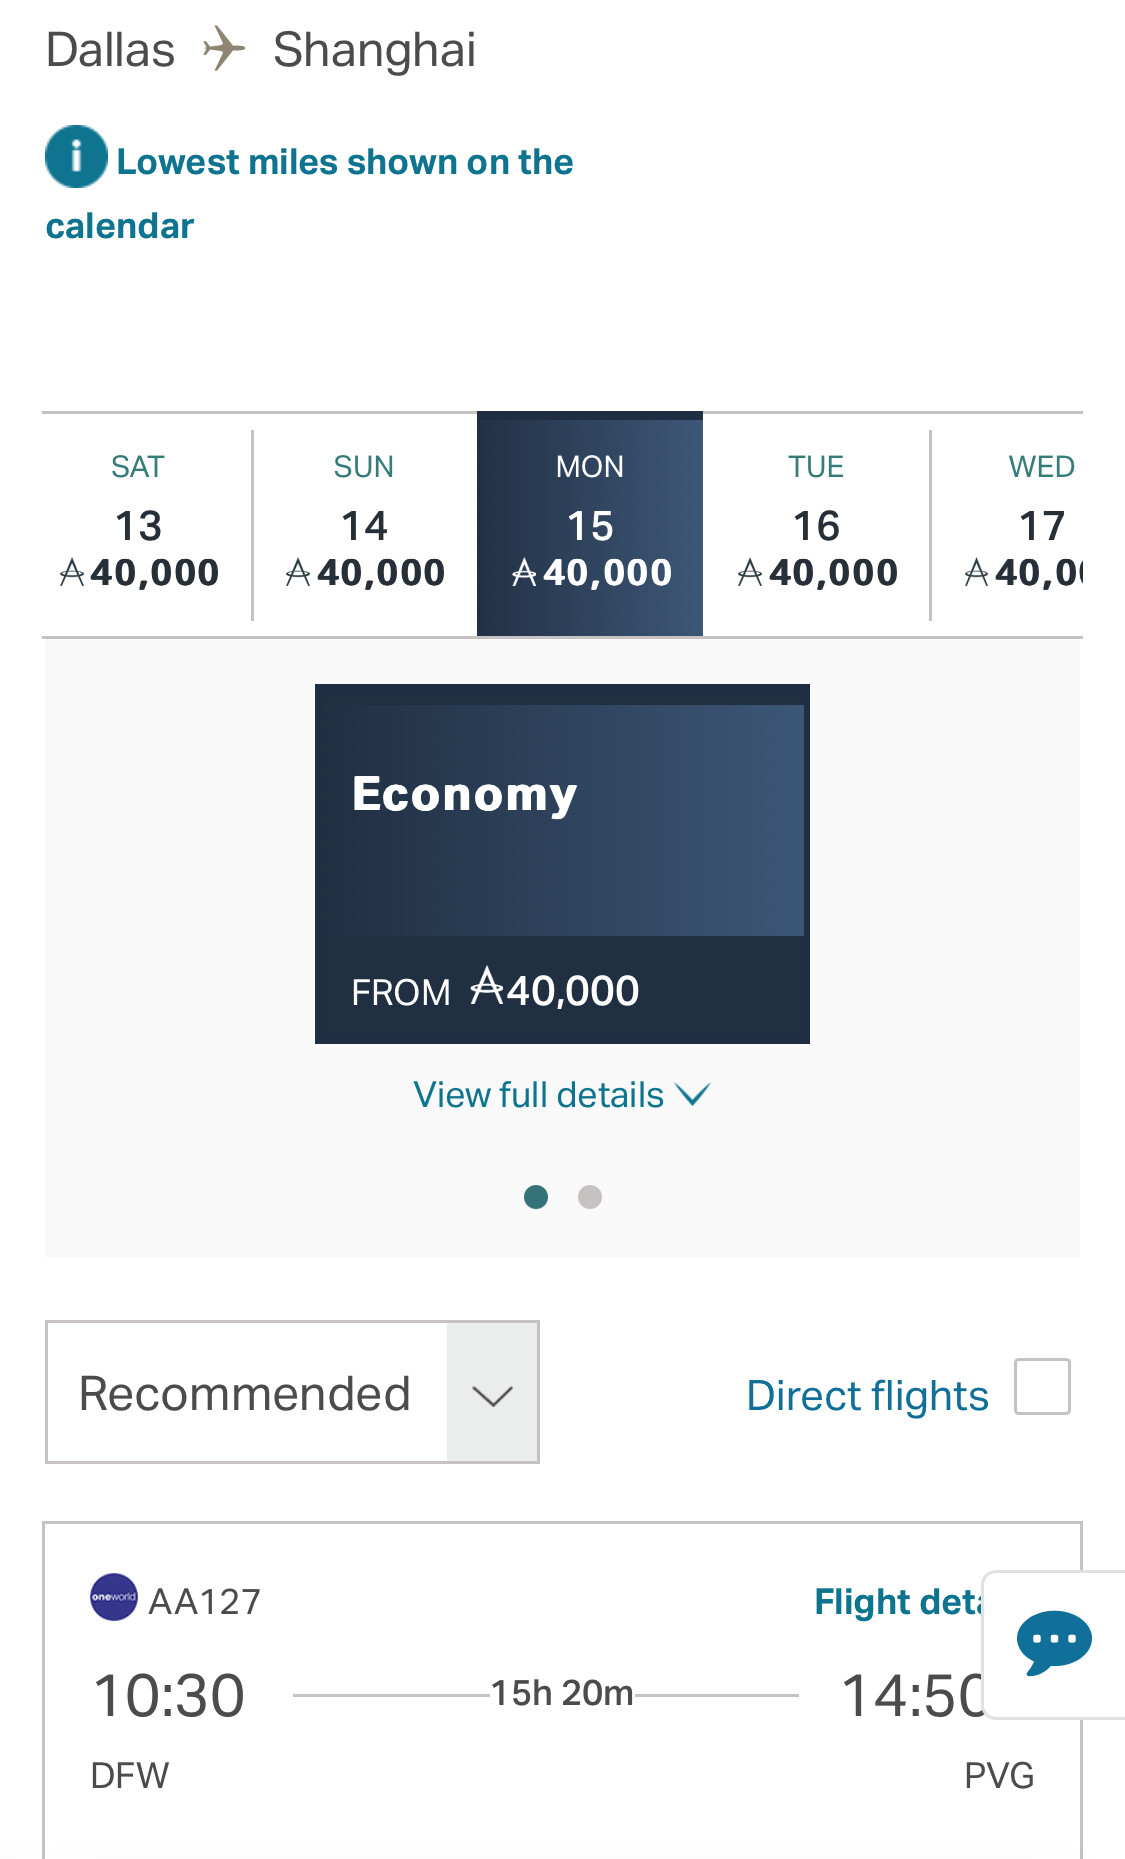Choose the Economy fare card
This screenshot has width=1125, height=1859.
[562, 863]
